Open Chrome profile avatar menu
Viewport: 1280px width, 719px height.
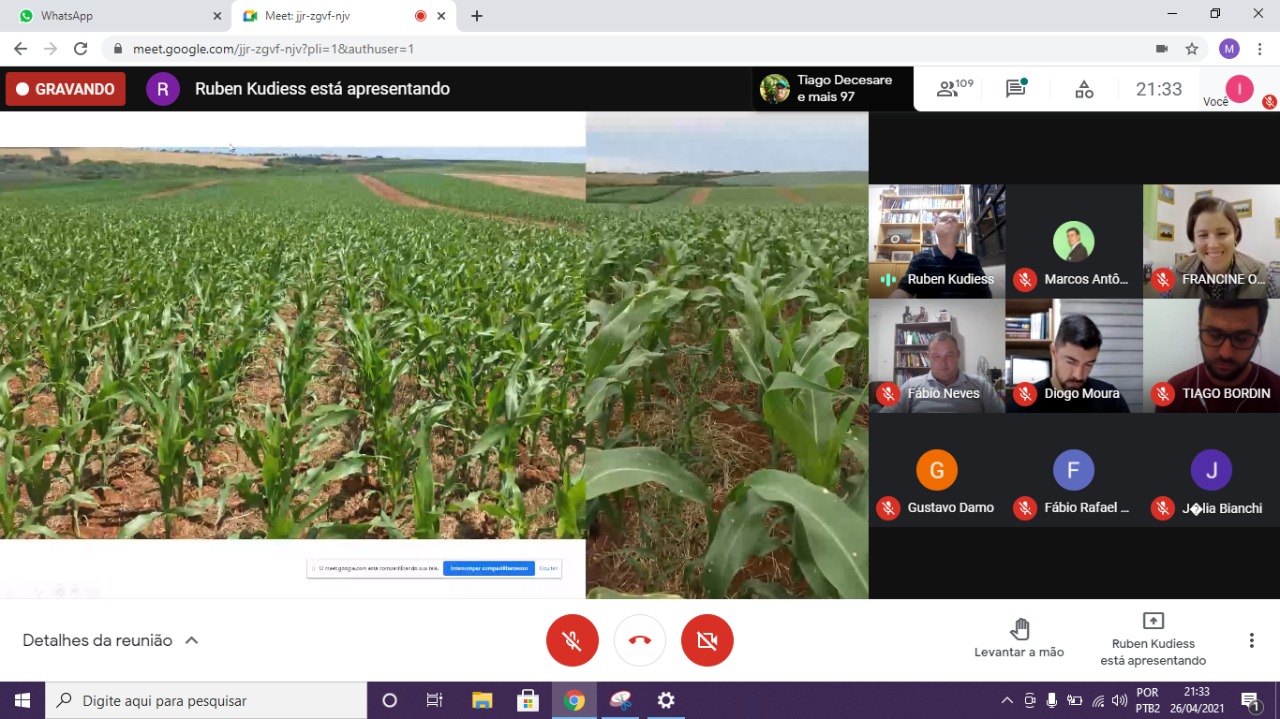pyautogui.click(x=1229, y=49)
